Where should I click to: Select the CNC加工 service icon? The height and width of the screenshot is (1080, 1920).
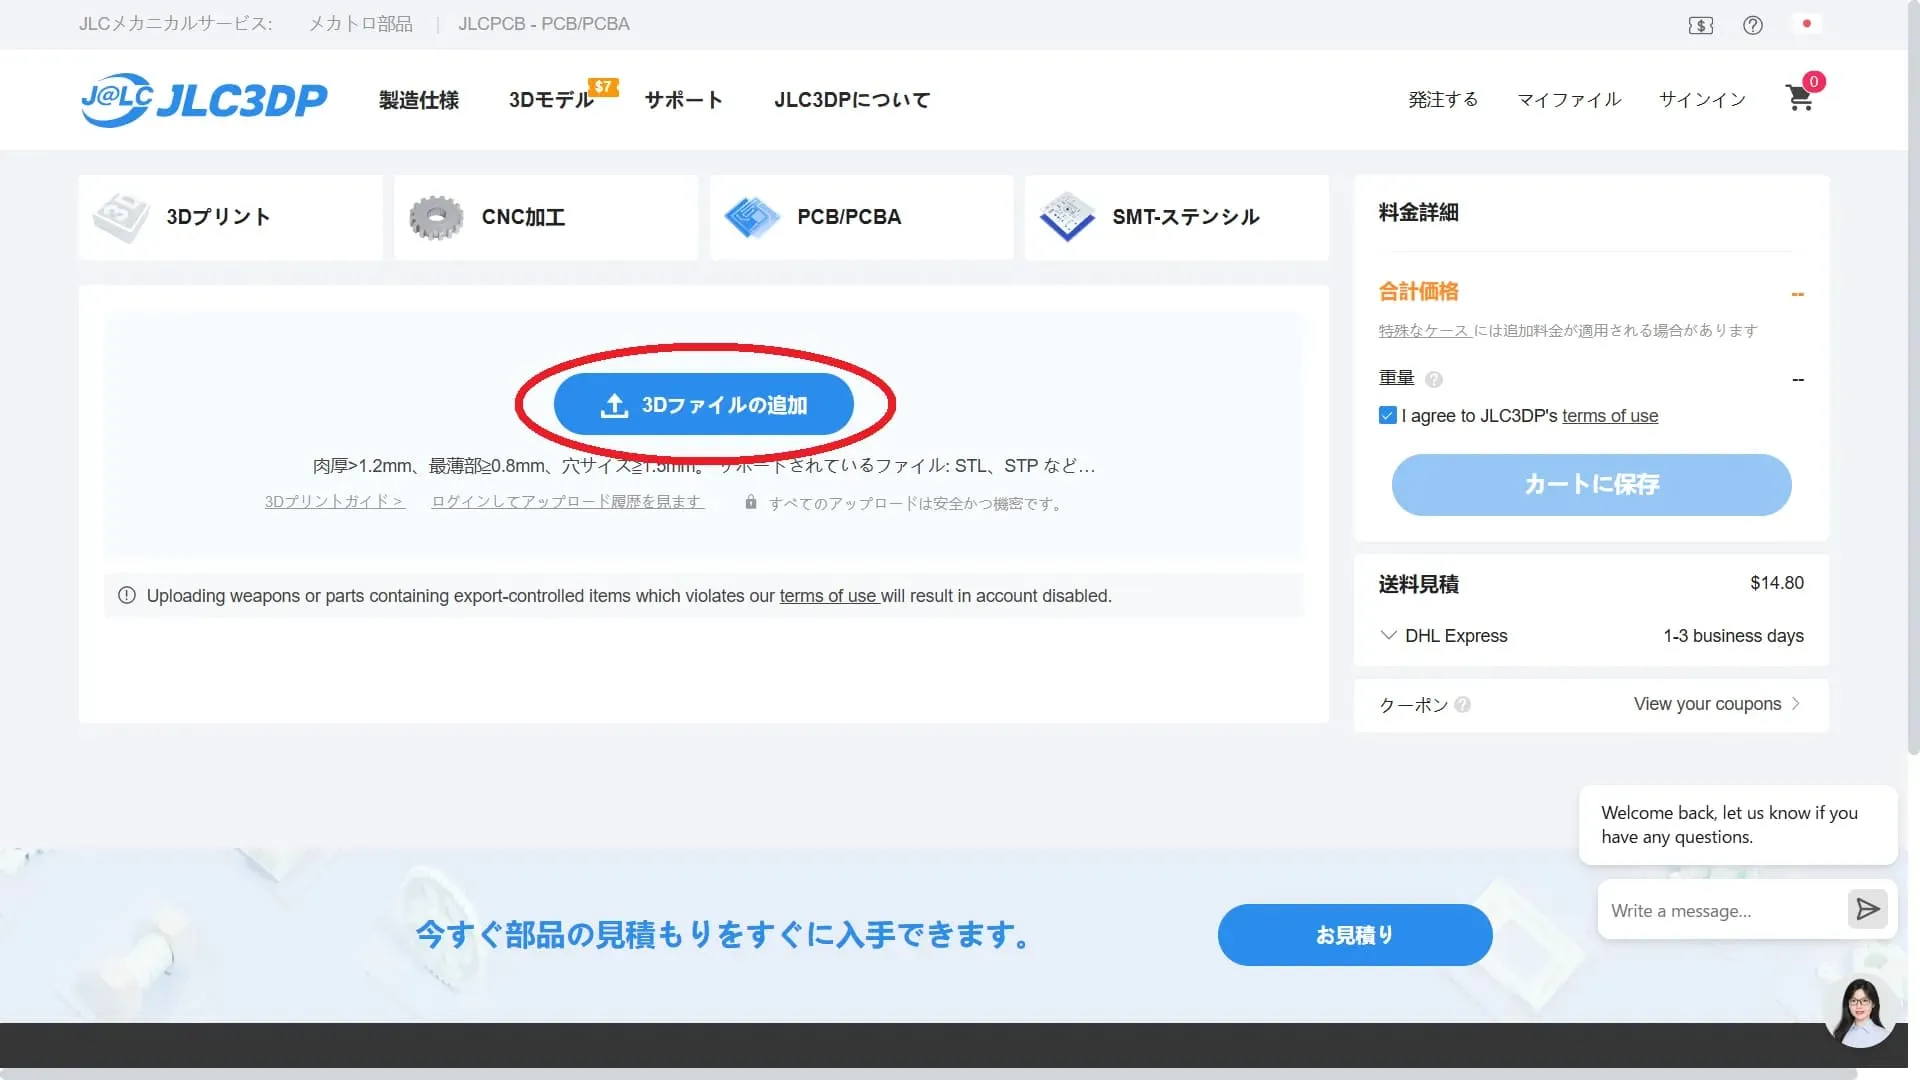point(436,217)
